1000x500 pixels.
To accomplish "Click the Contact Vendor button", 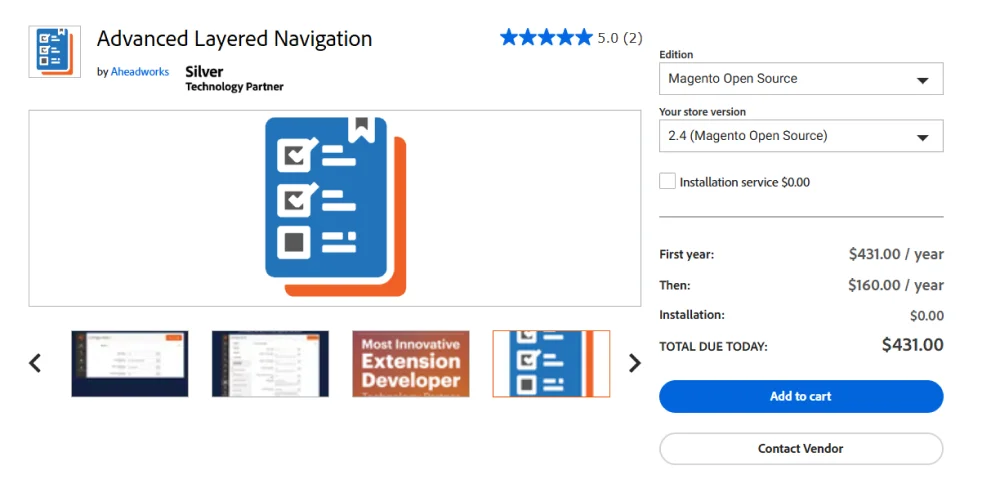I will click(801, 449).
